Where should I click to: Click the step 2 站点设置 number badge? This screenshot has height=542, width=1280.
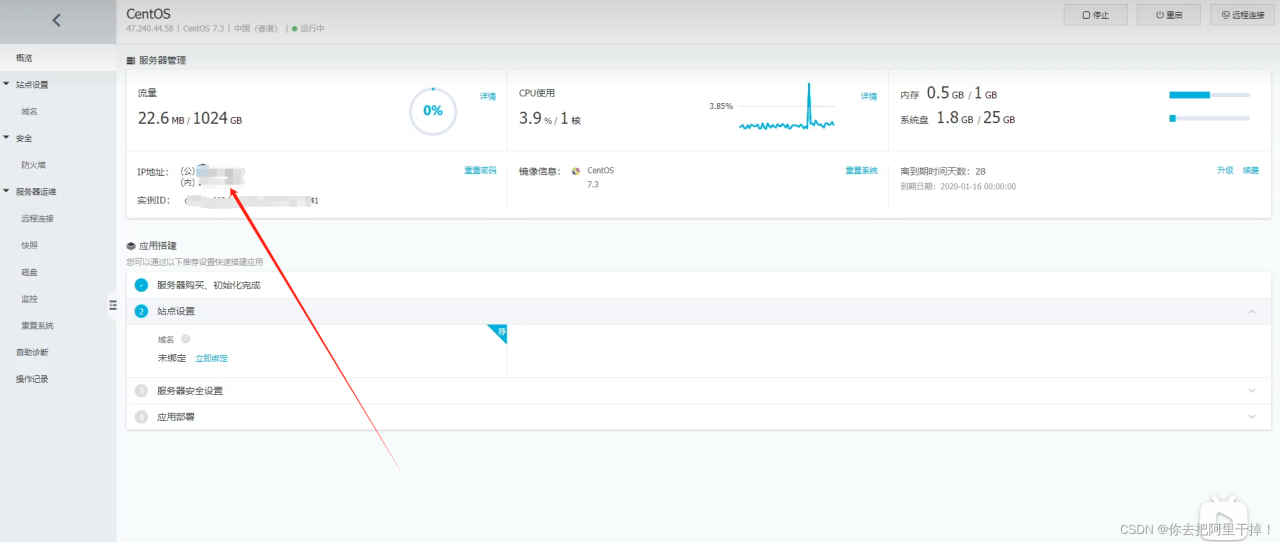(141, 311)
